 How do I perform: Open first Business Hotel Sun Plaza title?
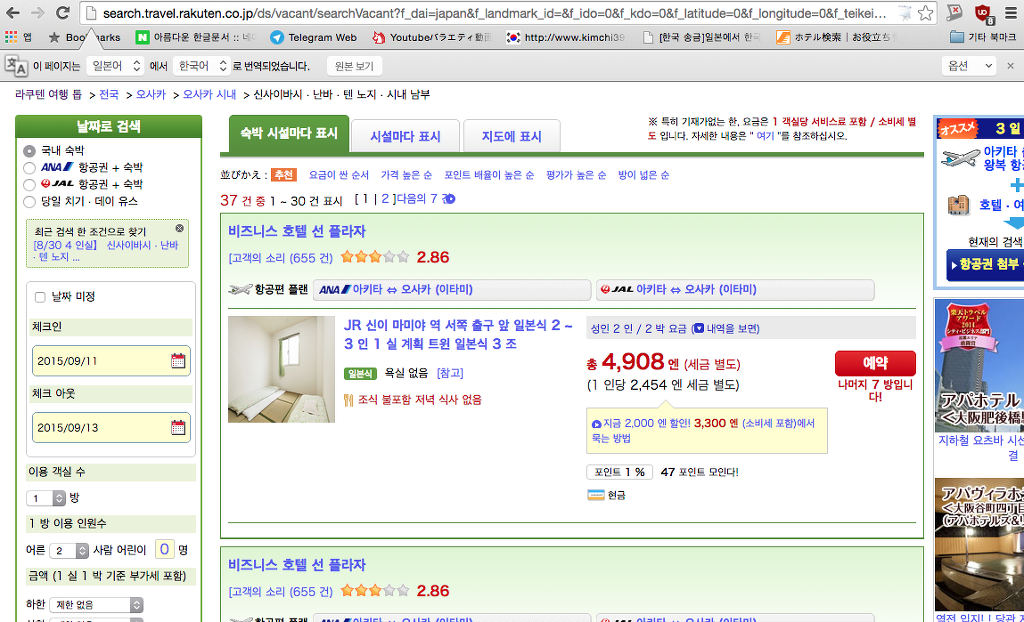click(x=297, y=231)
